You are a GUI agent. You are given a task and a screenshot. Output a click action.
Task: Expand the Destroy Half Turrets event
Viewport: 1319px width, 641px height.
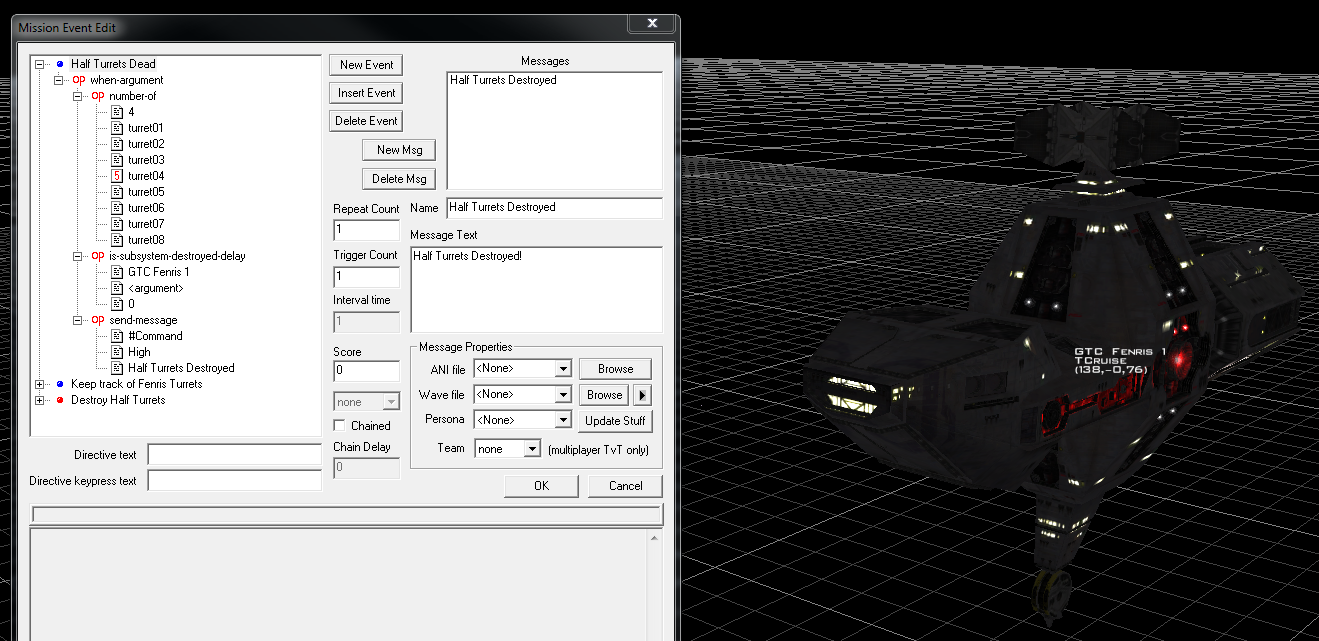(40, 400)
